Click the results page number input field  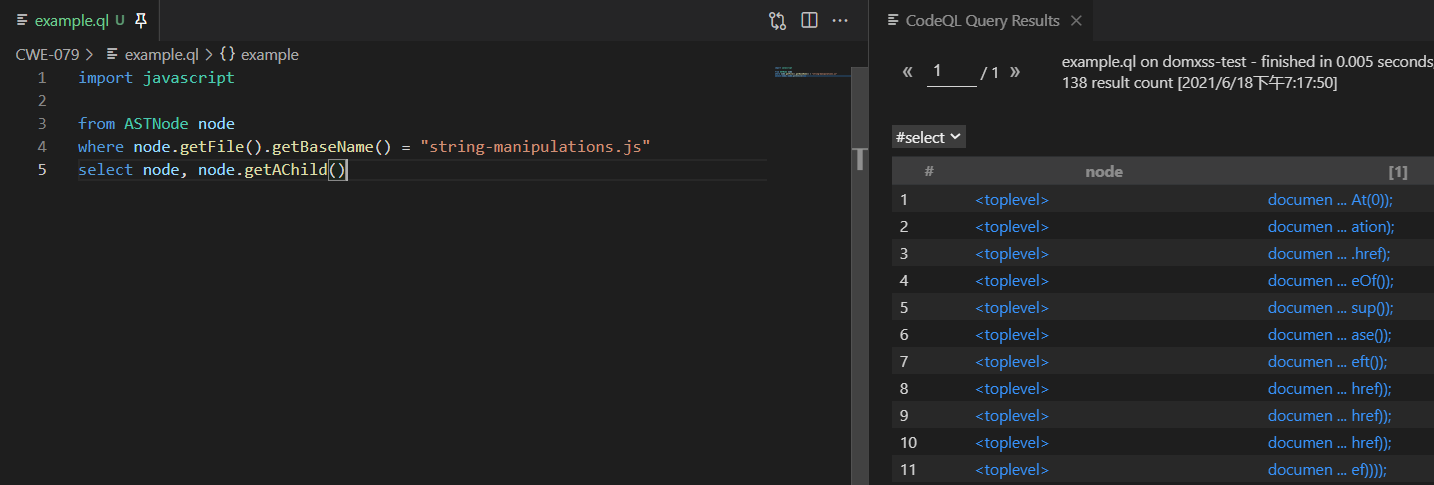[951, 72]
